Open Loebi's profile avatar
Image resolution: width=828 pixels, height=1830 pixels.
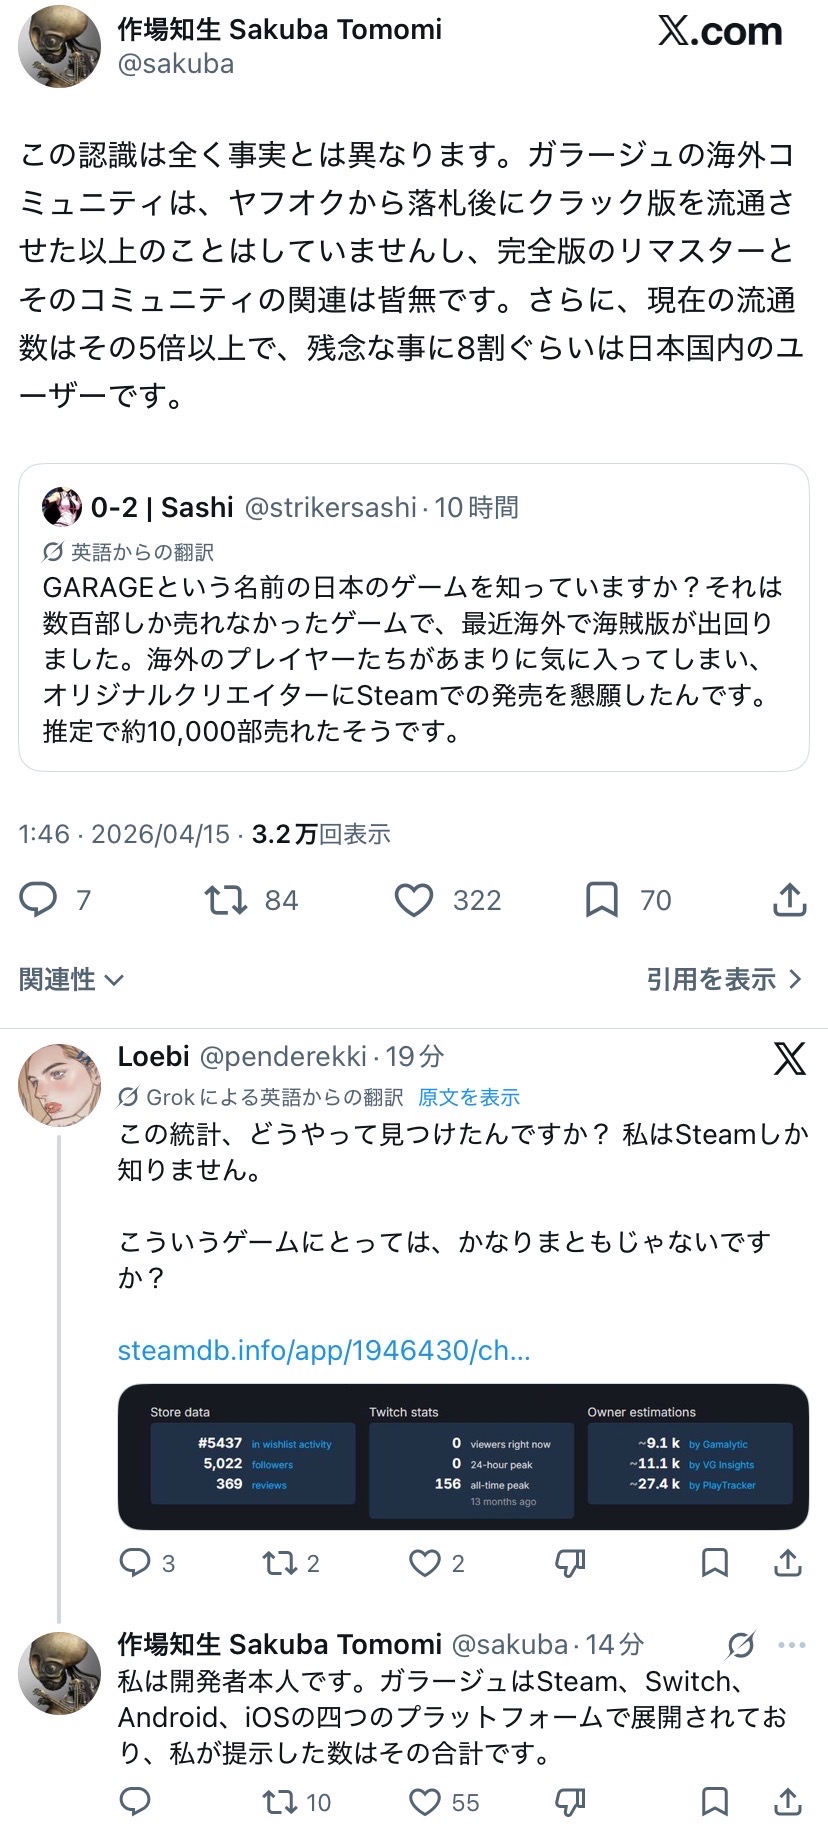click(60, 1085)
